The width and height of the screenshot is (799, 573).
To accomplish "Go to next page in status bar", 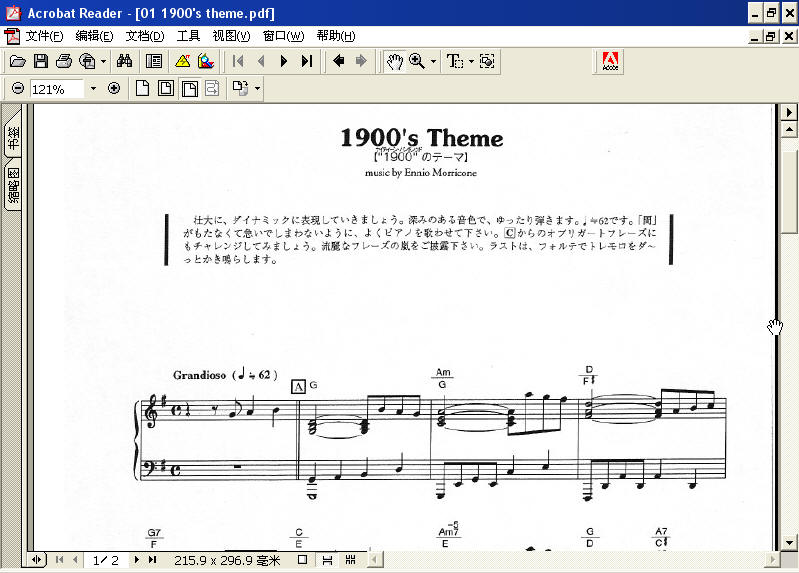I will click(x=137, y=560).
